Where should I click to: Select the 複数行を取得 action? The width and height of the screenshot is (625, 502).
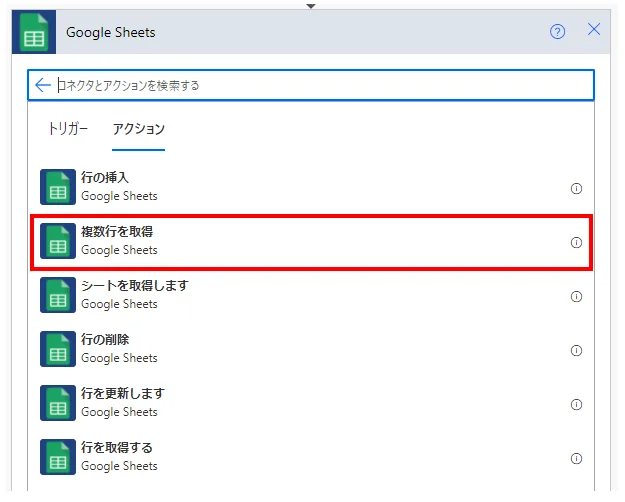[x=119, y=241]
